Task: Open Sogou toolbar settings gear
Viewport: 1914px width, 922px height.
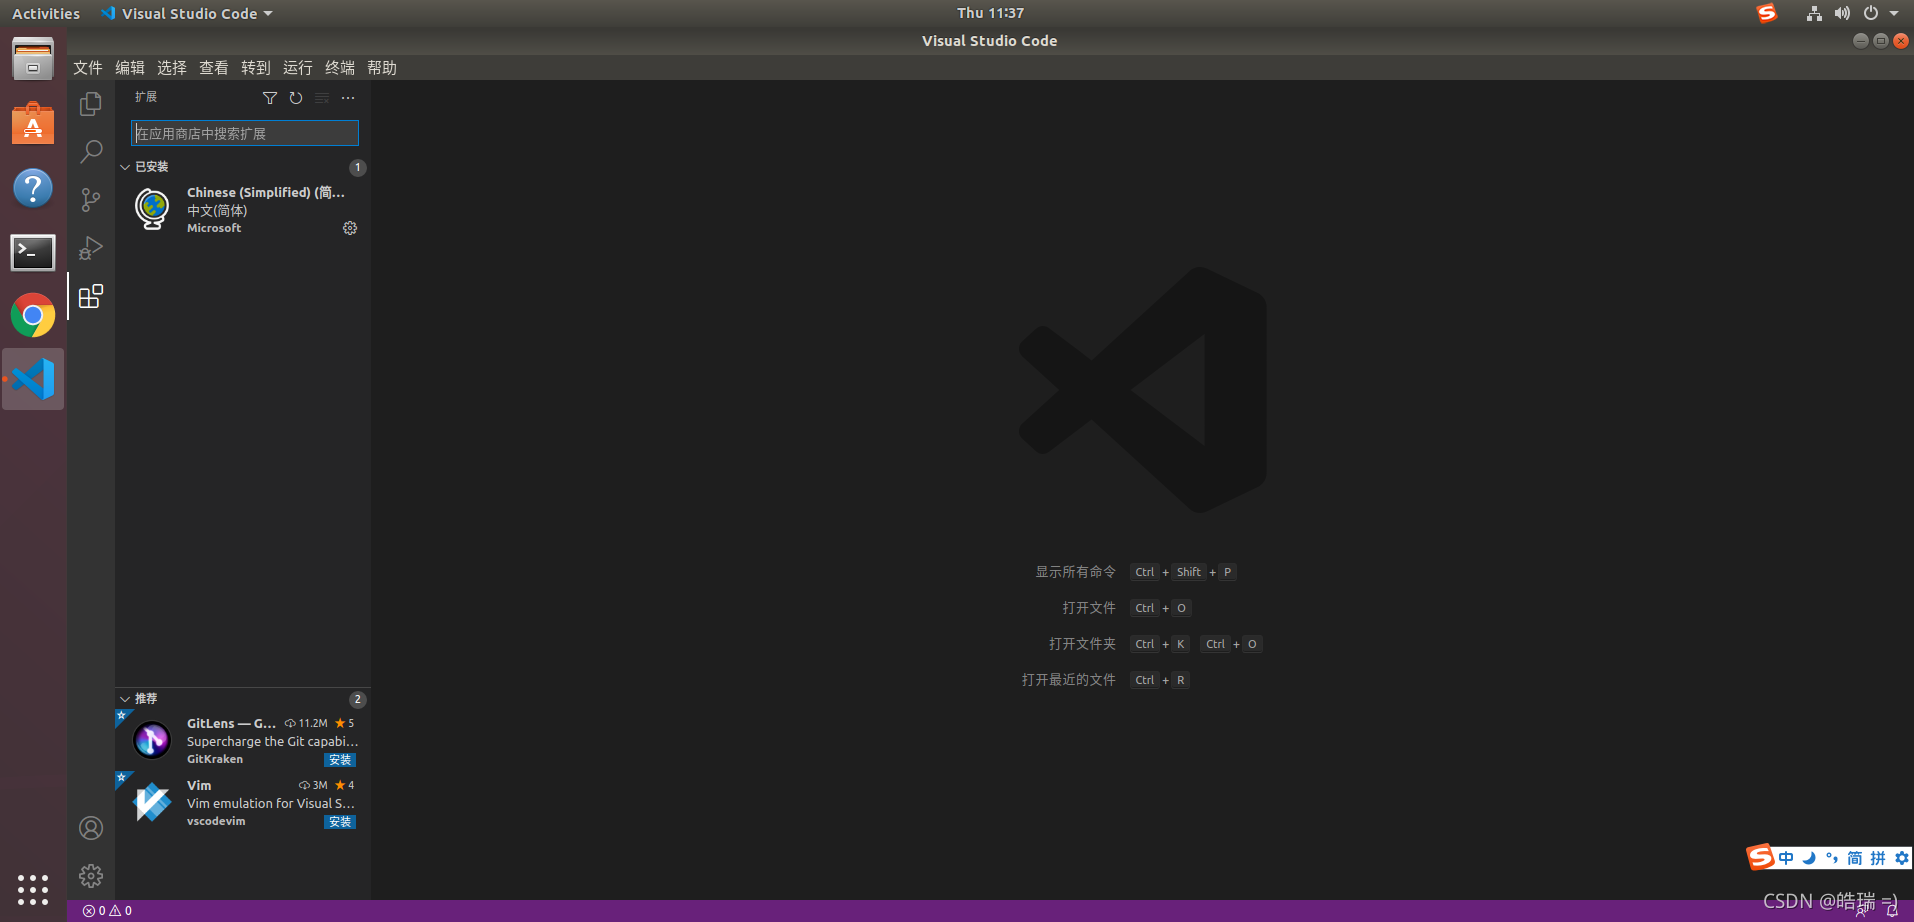Action: point(1901,858)
